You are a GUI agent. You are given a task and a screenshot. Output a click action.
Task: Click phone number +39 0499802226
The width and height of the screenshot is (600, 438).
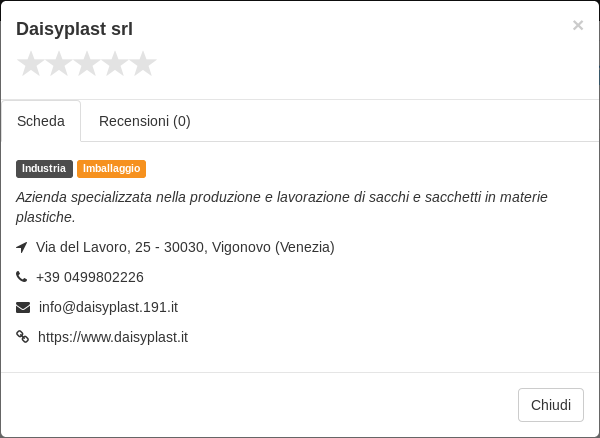[x=90, y=277]
